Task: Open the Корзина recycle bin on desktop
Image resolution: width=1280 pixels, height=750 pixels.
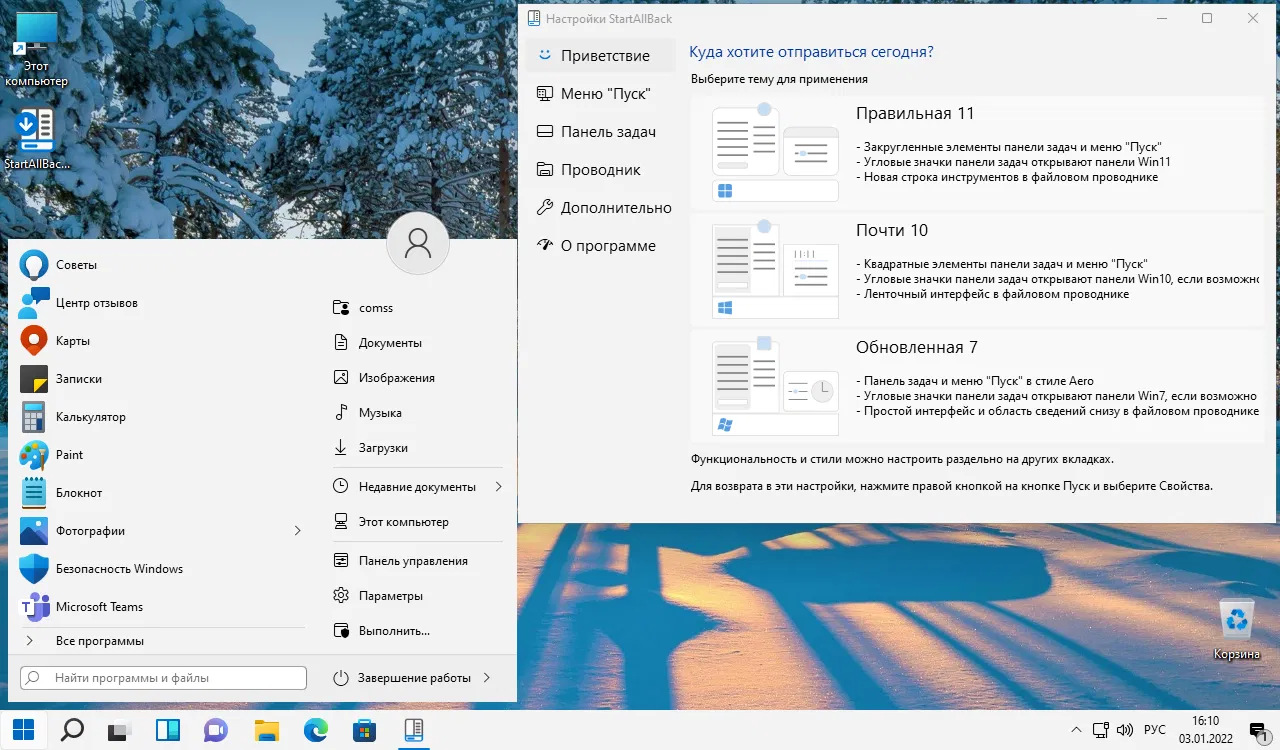Action: (x=1237, y=630)
